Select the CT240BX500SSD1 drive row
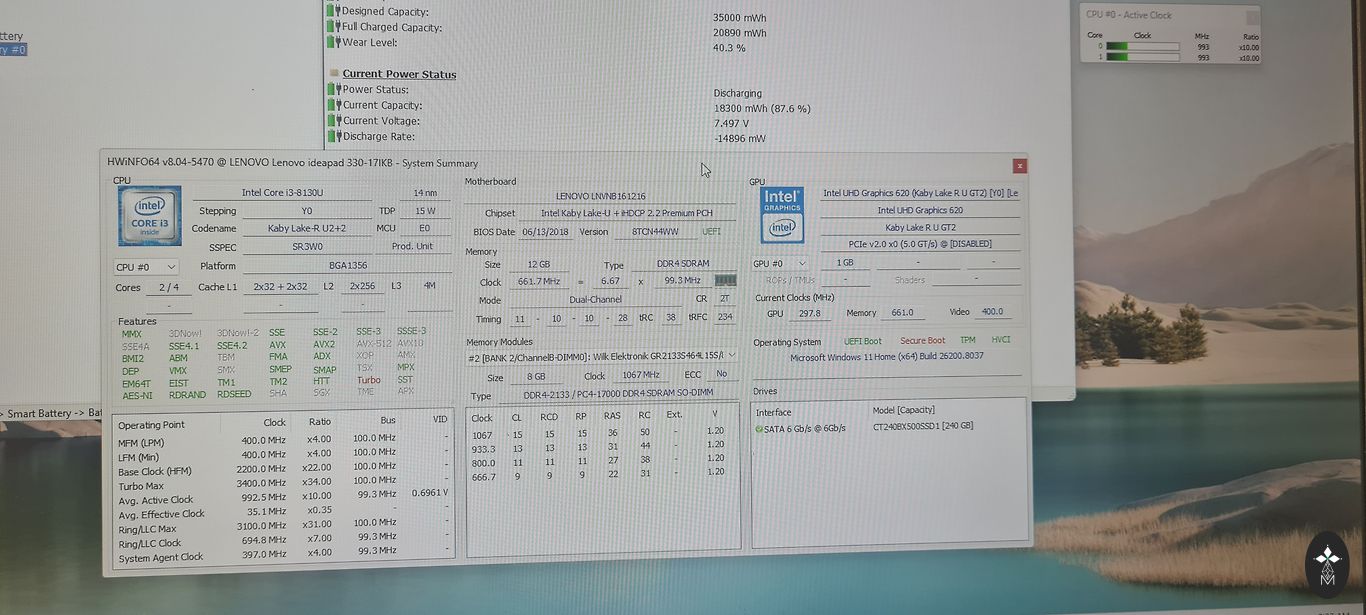This screenshot has width=1366, height=615. 922,426
